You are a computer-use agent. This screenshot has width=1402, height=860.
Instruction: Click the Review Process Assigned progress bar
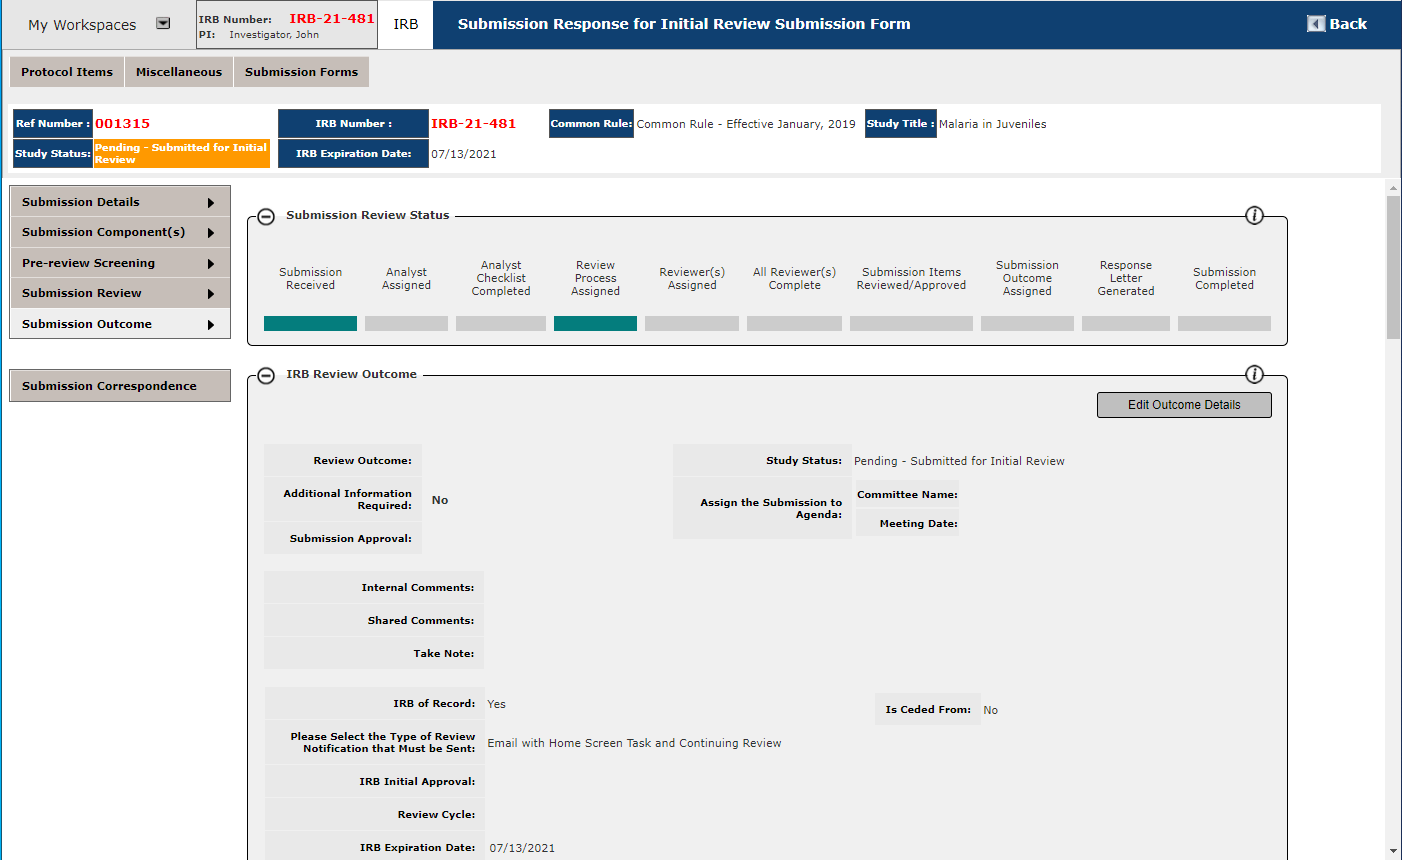pos(595,323)
